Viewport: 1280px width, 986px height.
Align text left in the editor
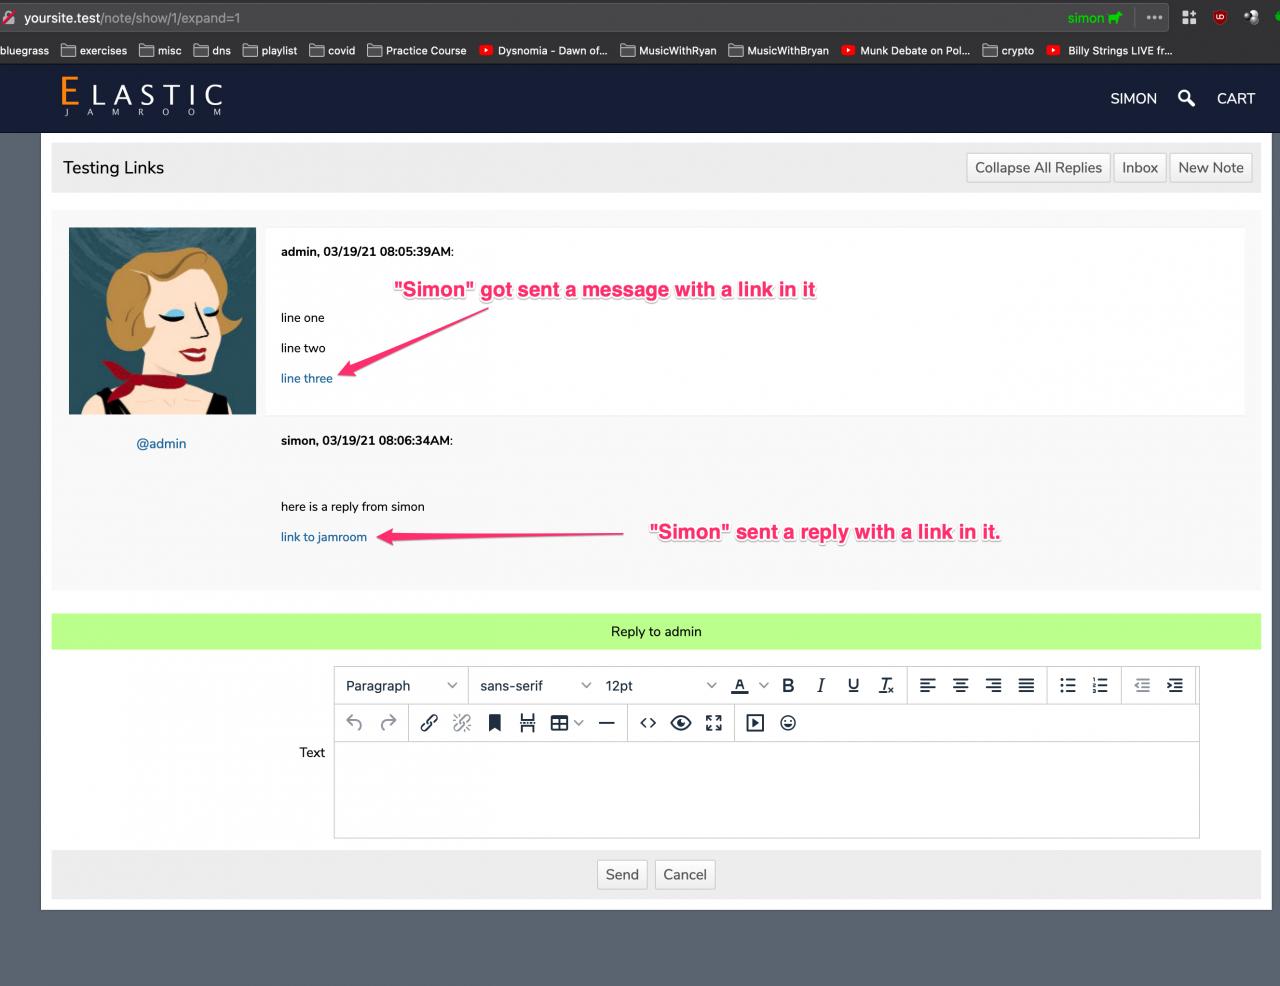(928, 686)
